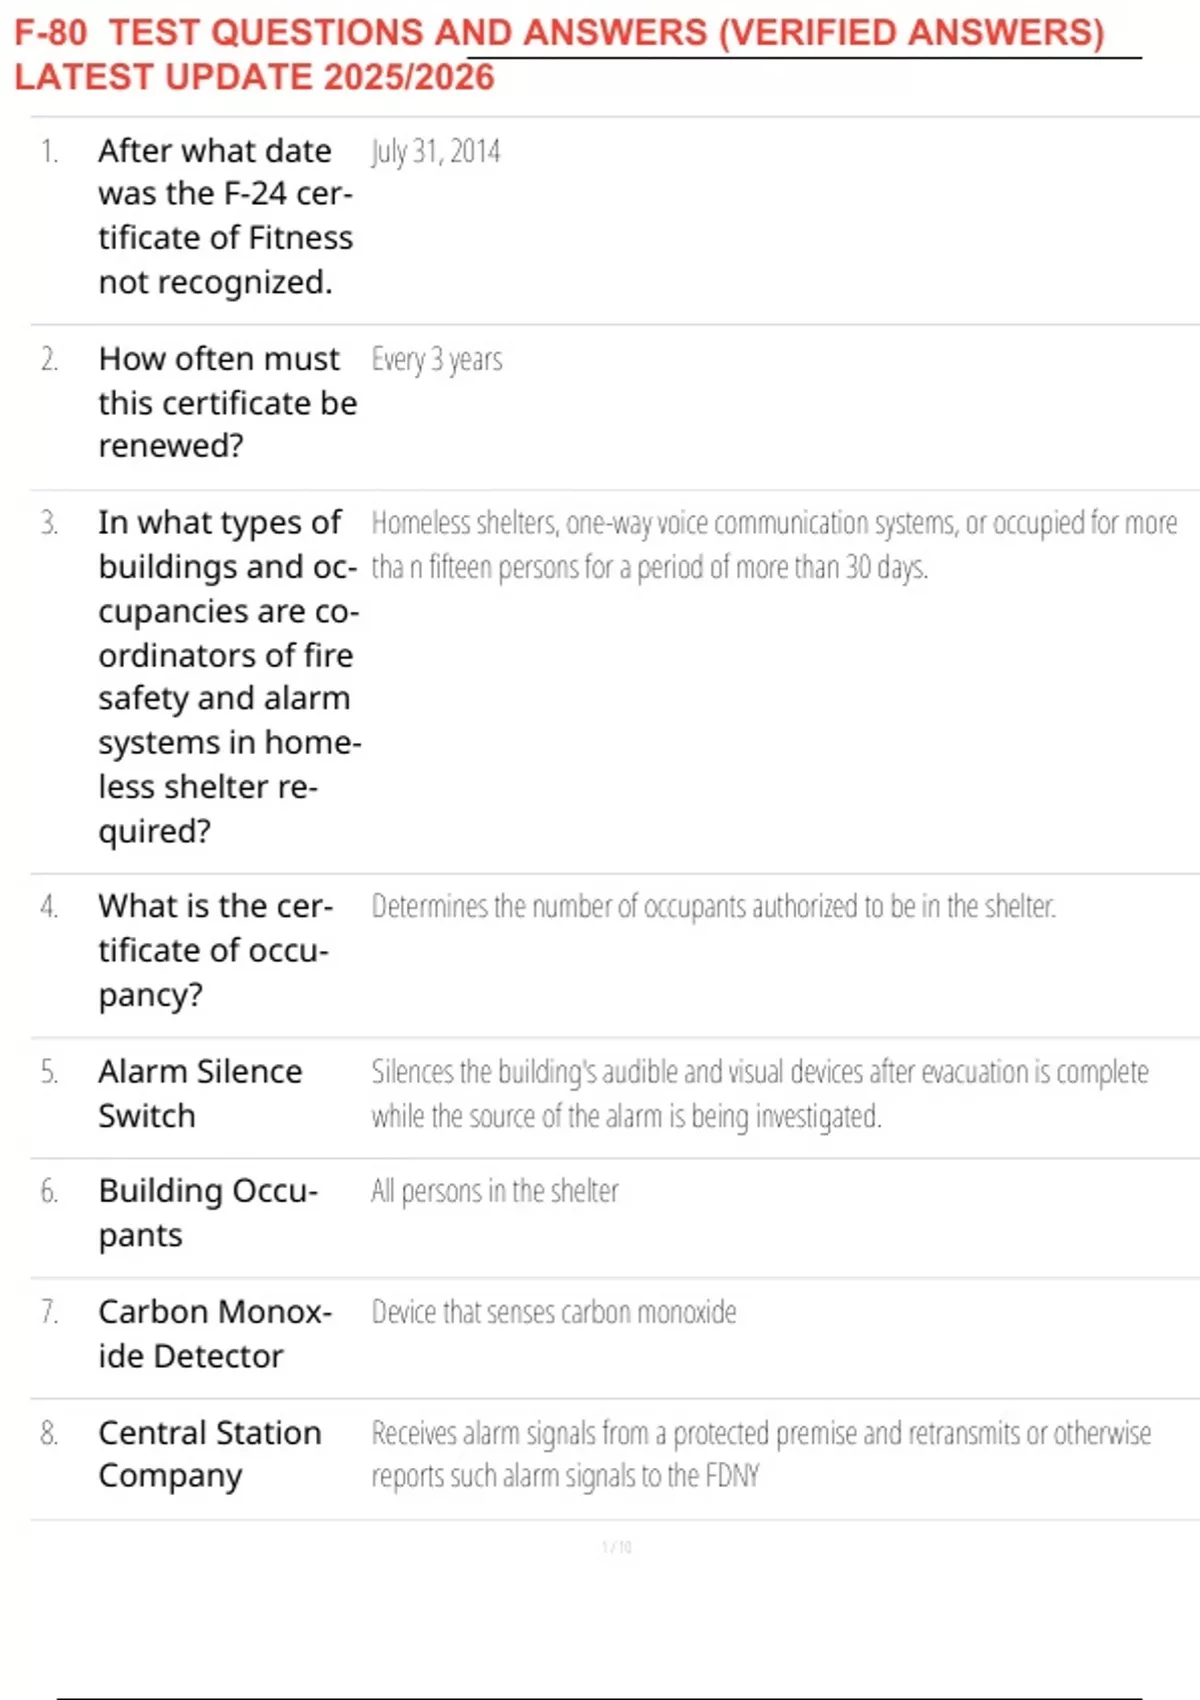
Task: Click the page number indicator '1/10'
Action: click(616, 1547)
